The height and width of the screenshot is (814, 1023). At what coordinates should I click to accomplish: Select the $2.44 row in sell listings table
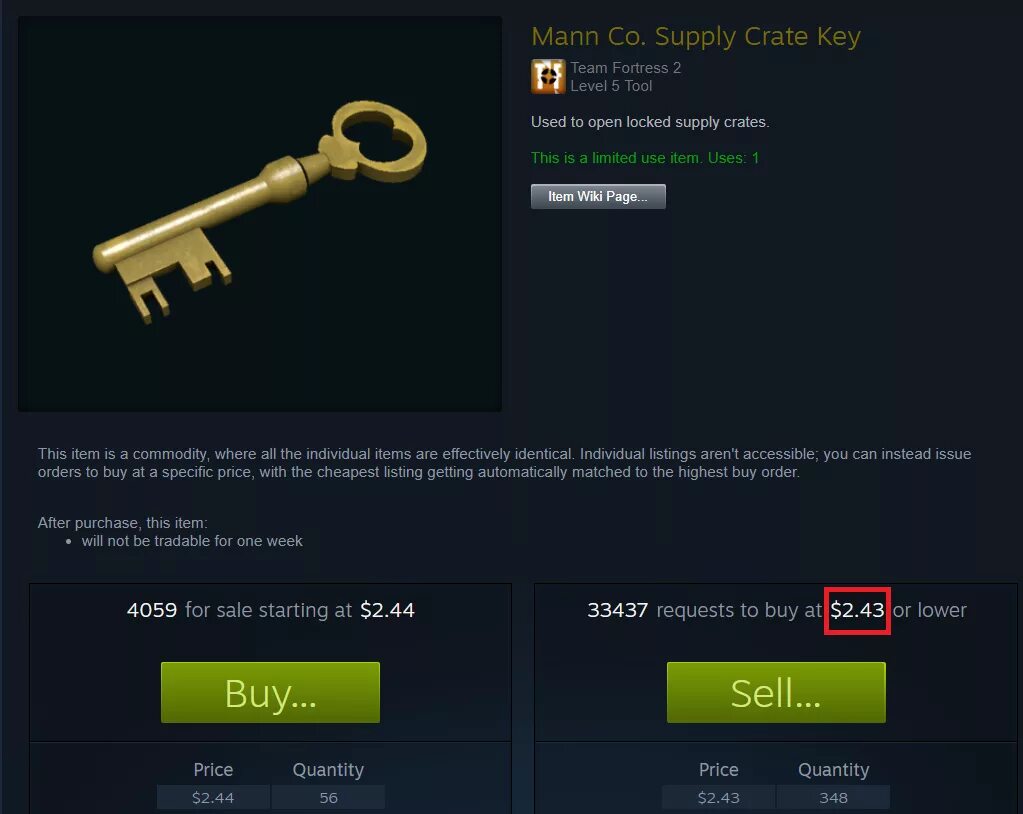271,798
